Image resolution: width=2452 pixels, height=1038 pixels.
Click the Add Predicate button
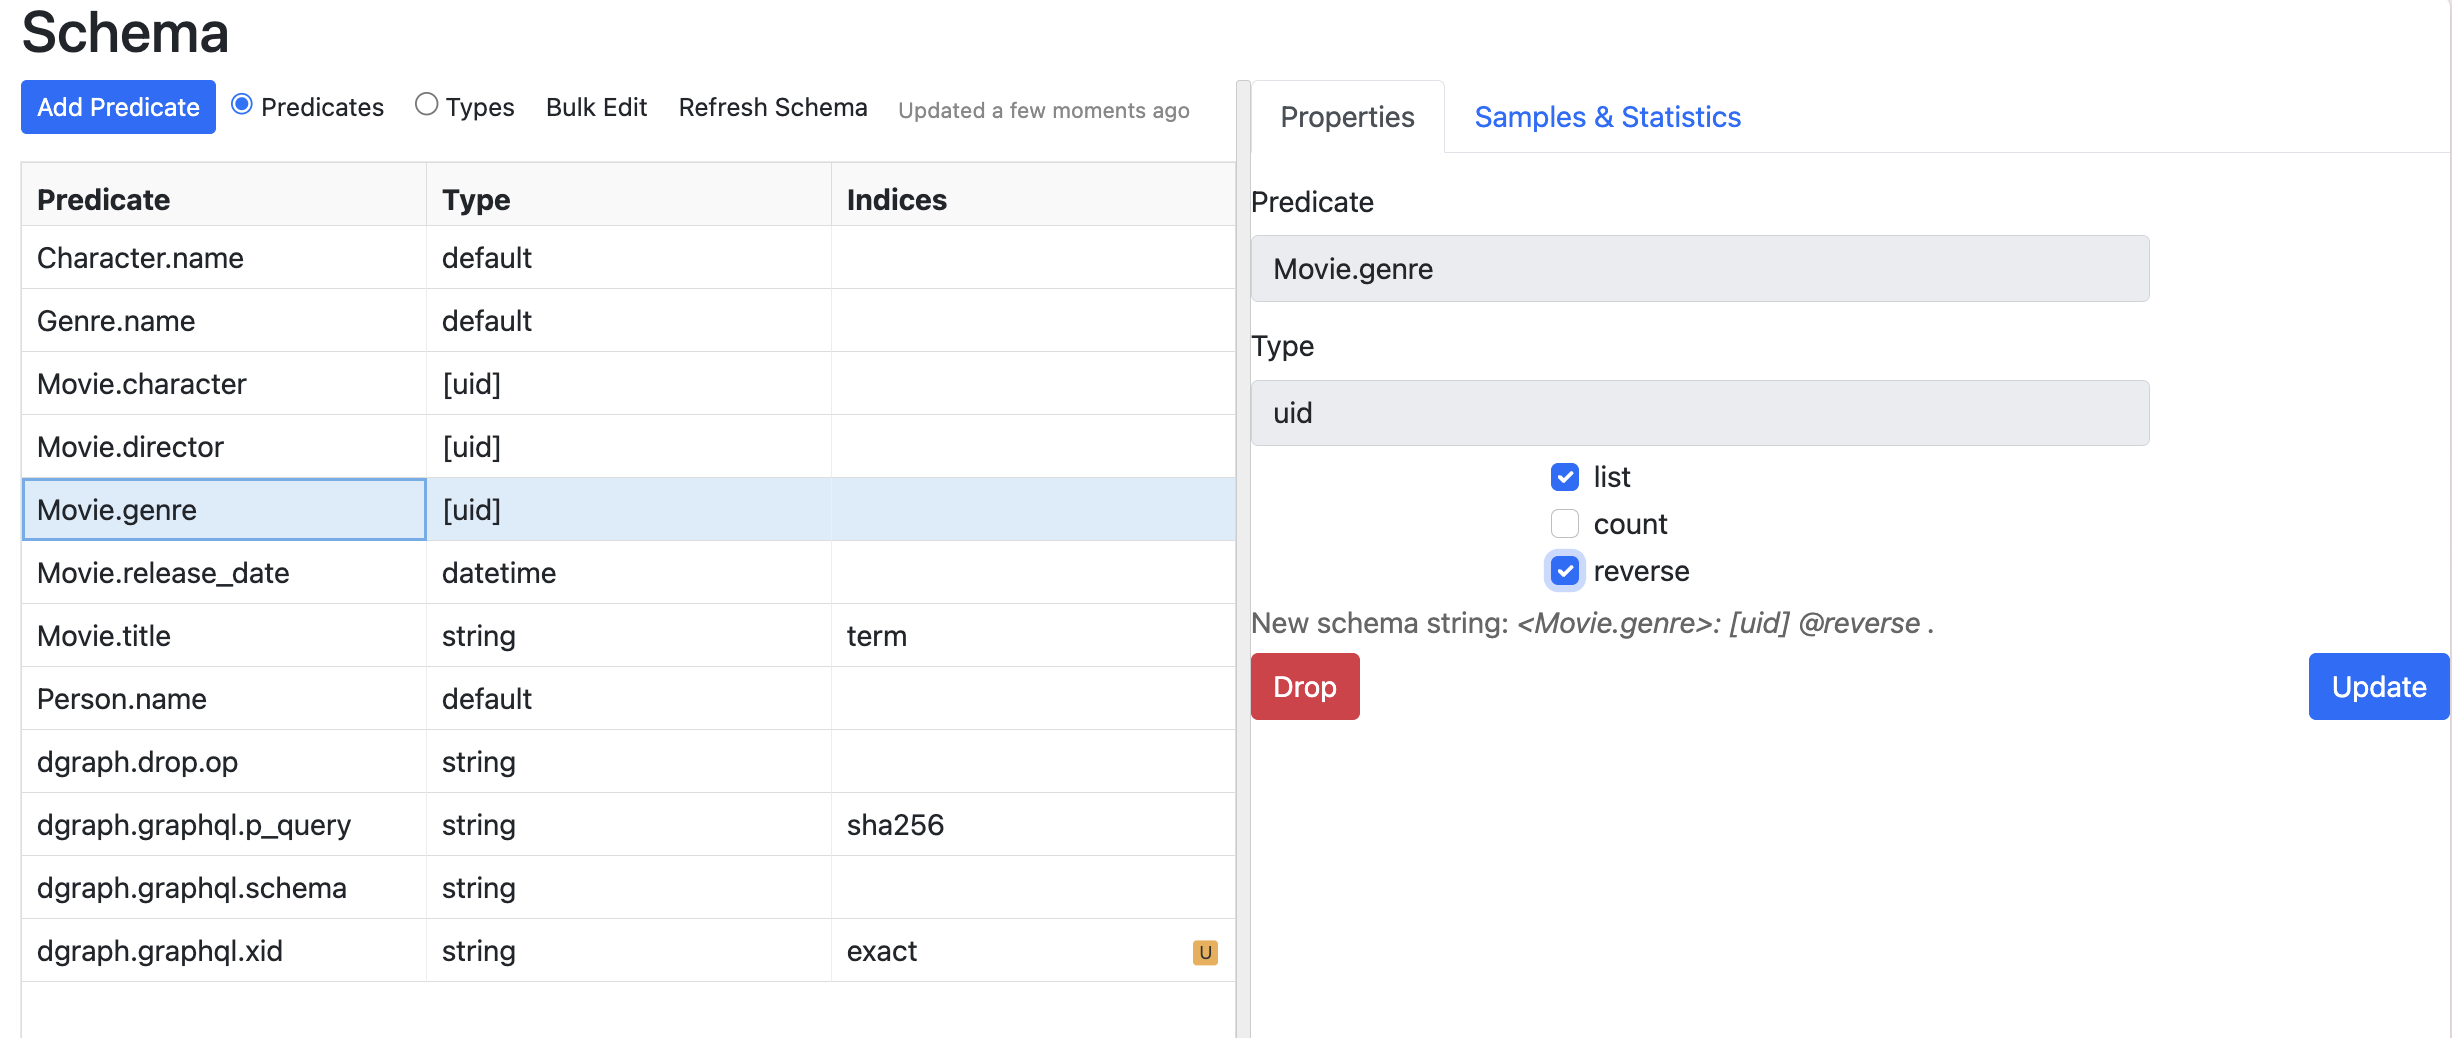[118, 107]
